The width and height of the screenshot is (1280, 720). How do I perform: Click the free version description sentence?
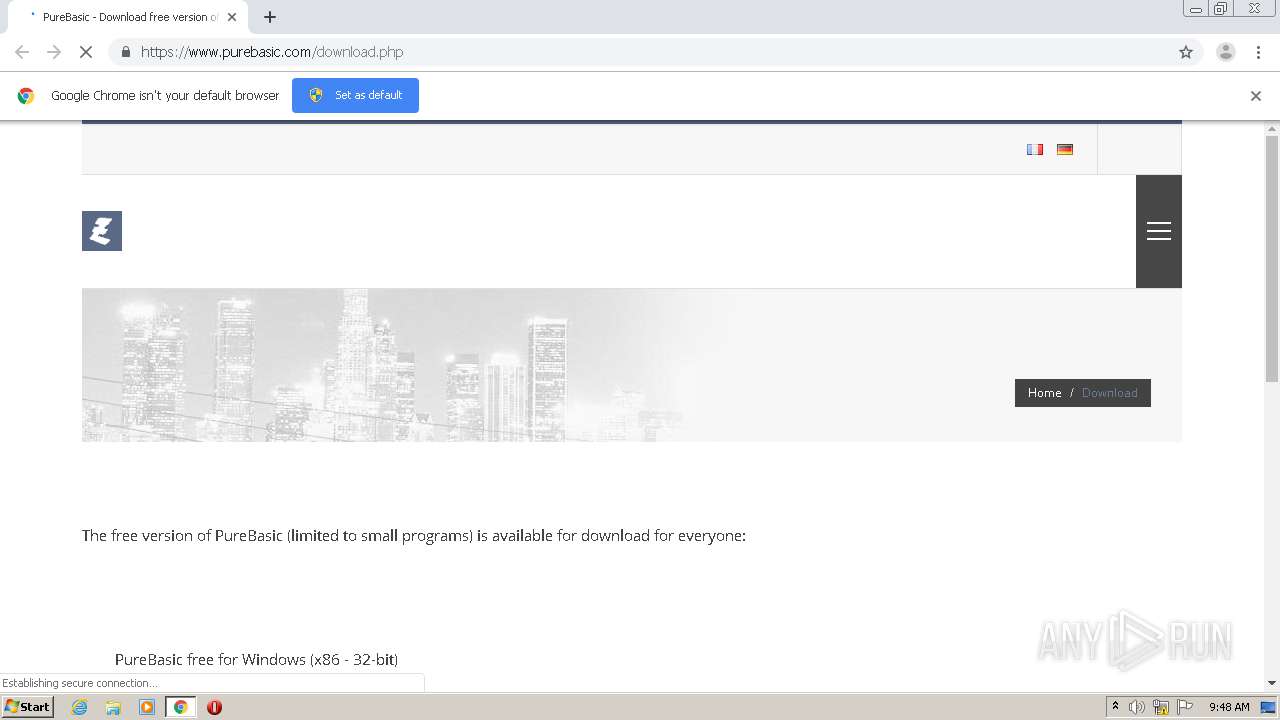[x=414, y=535]
